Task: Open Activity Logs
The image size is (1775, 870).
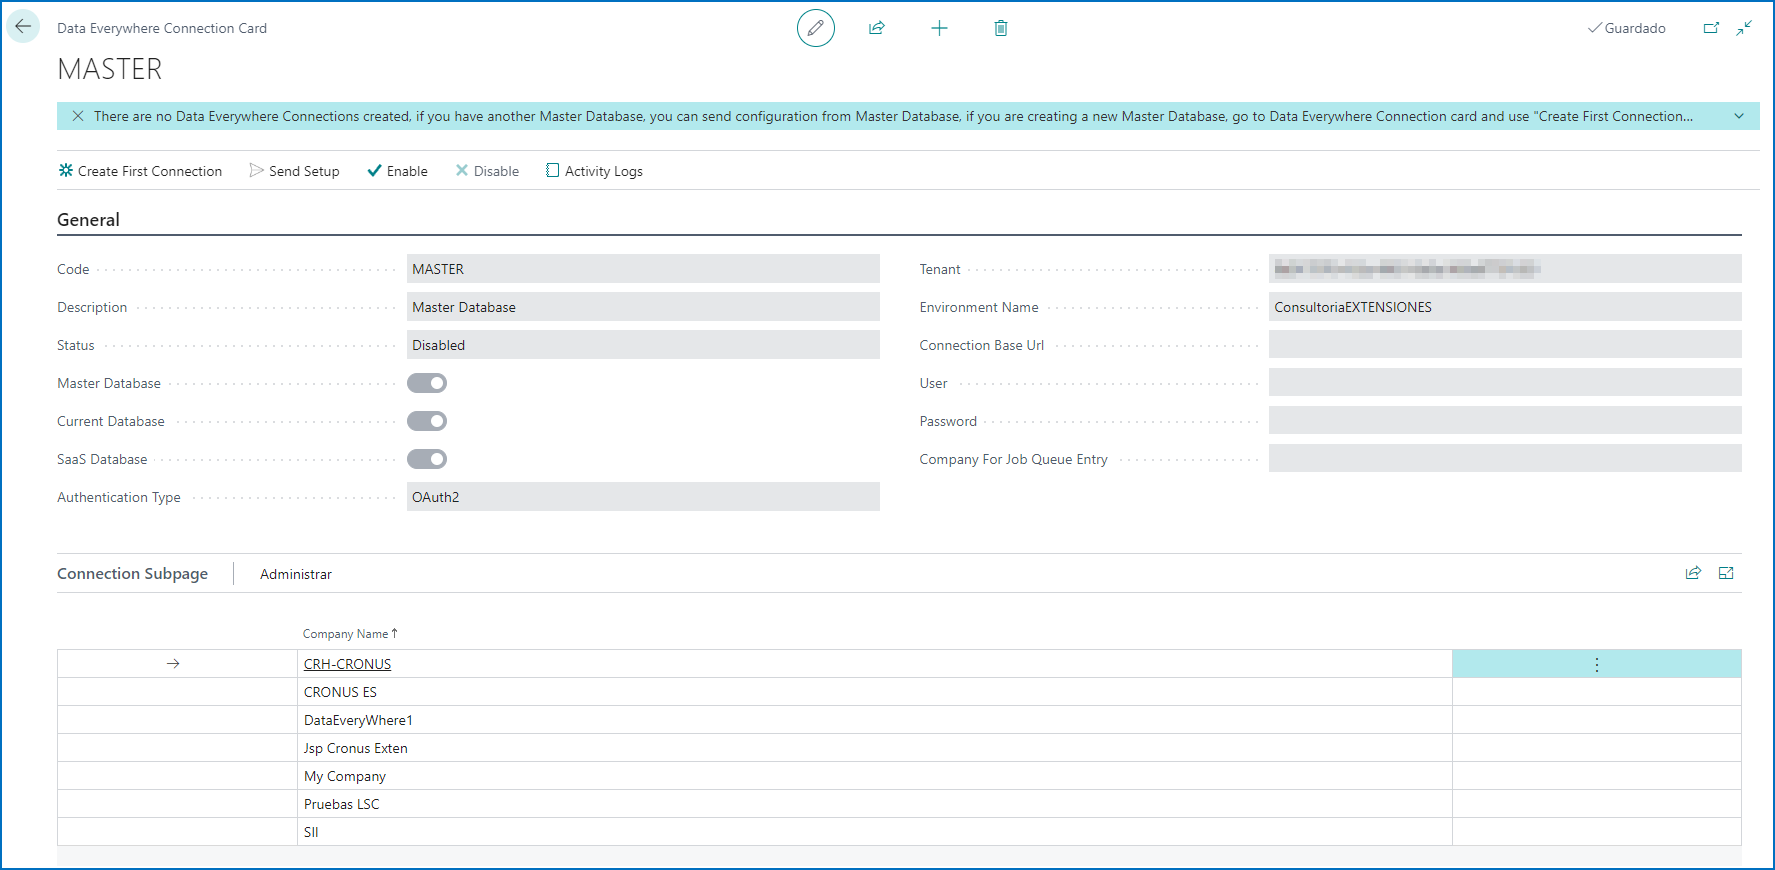Action: (x=594, y=171)
